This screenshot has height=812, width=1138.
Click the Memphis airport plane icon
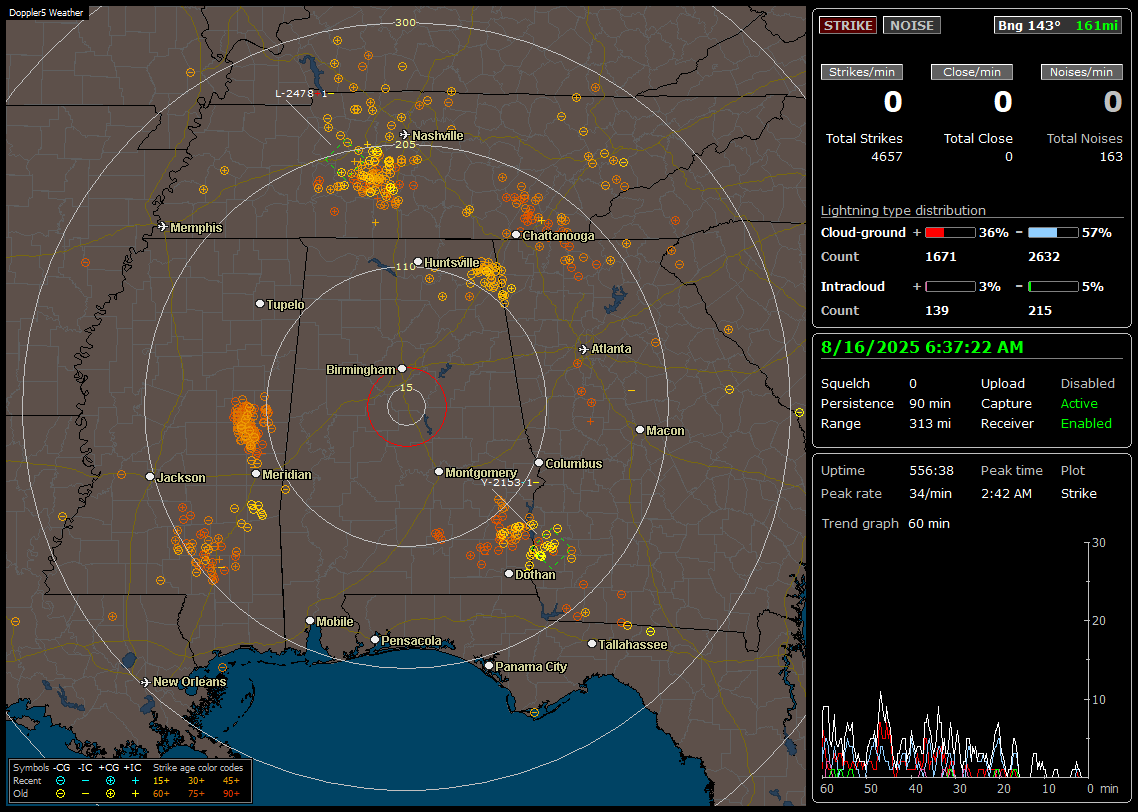click(x=163, y=227)
